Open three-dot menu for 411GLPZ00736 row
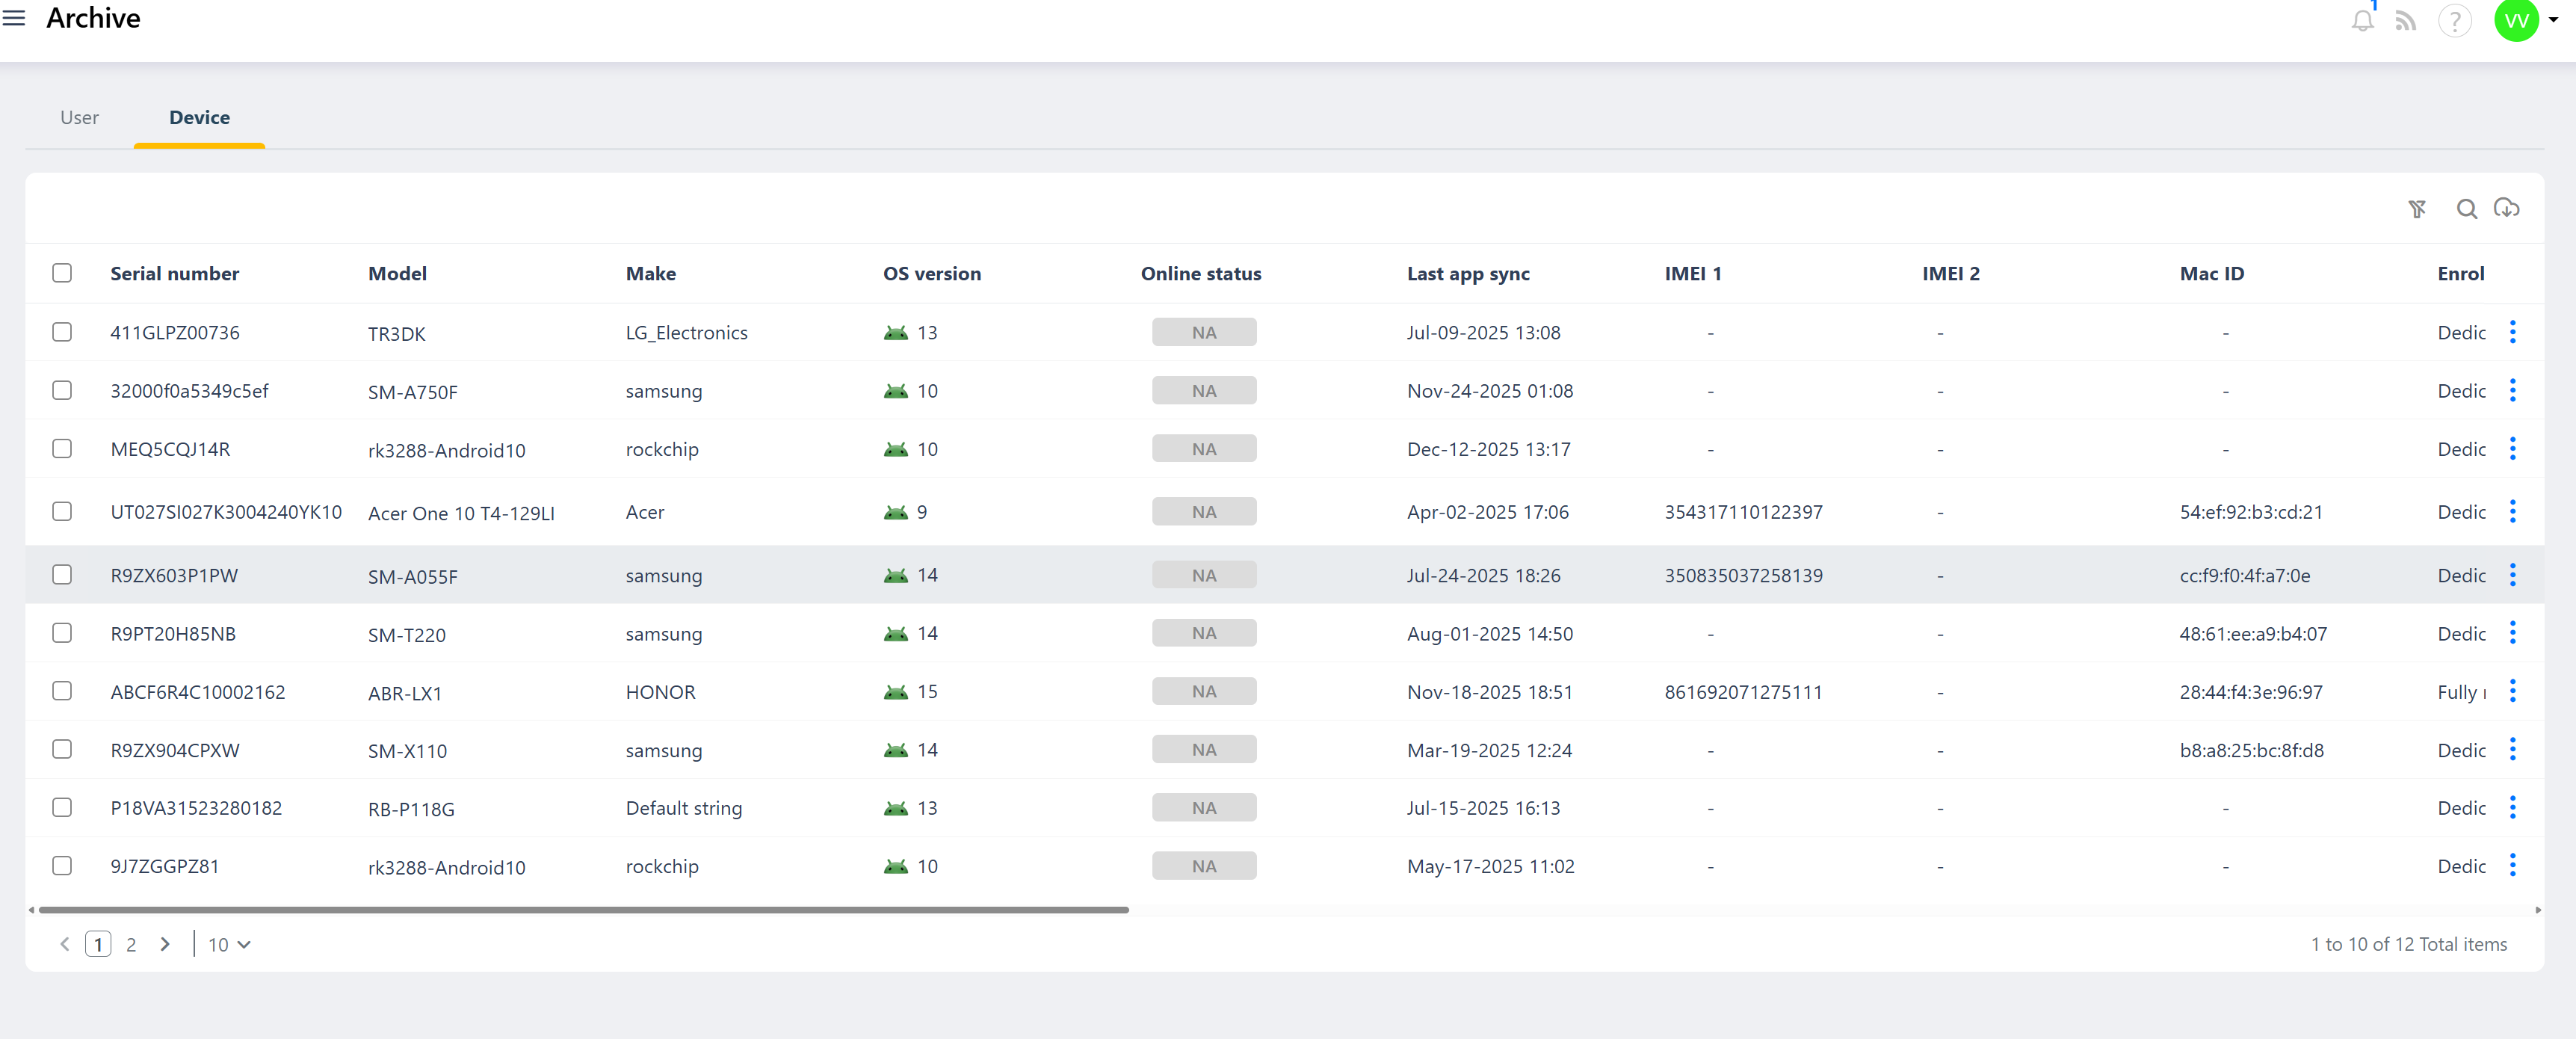2576x1039 pixels. (x=2512, y=332)
